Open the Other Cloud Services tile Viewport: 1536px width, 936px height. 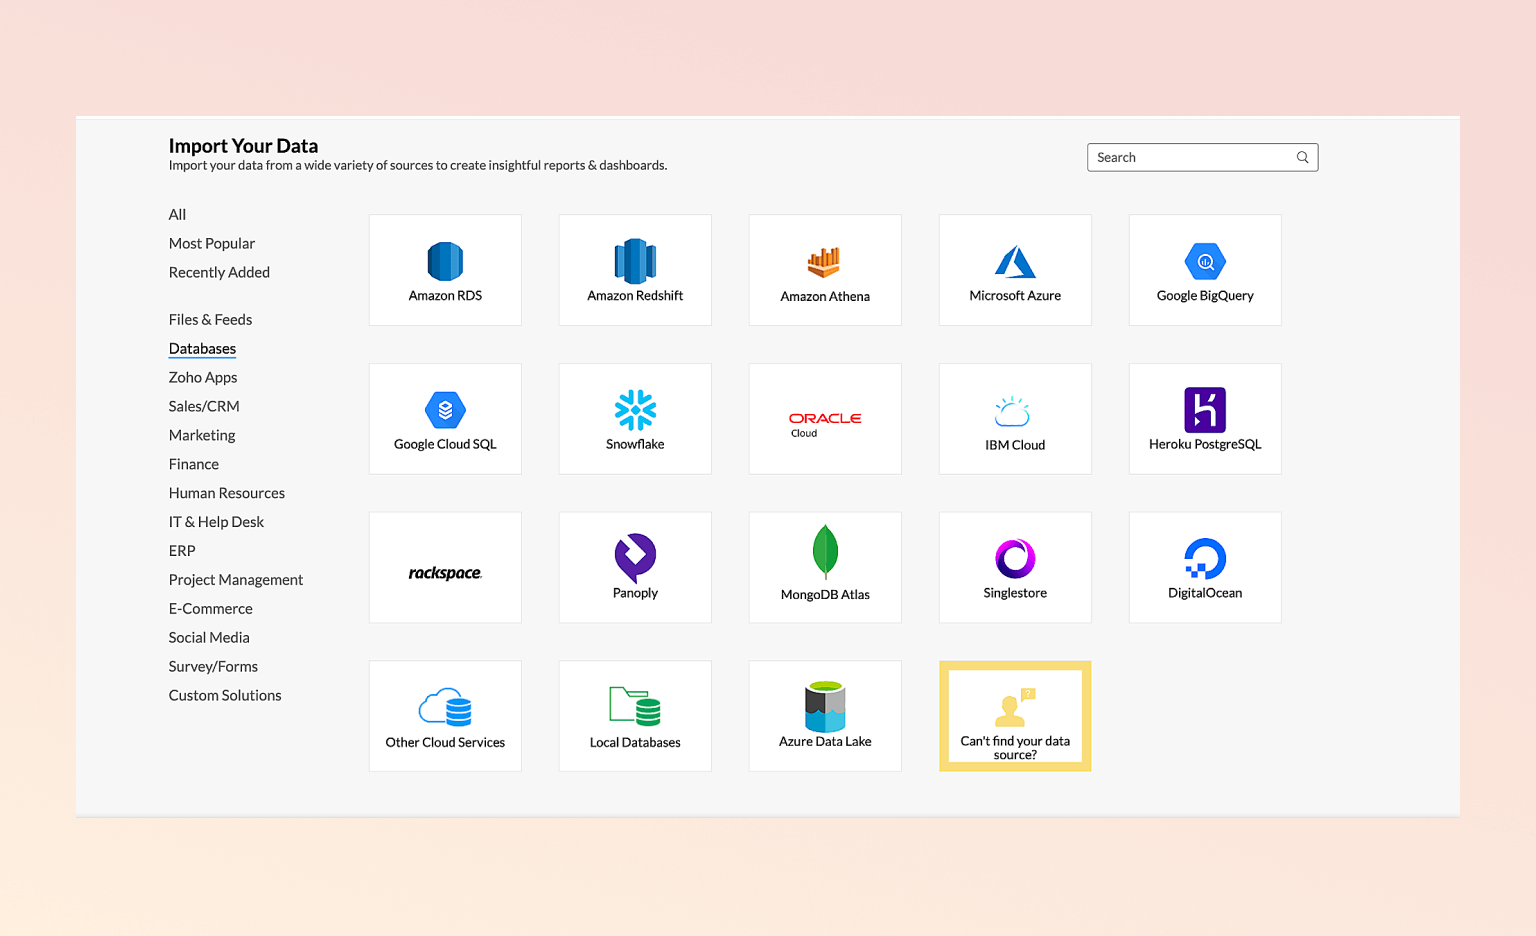click(445, 716)
